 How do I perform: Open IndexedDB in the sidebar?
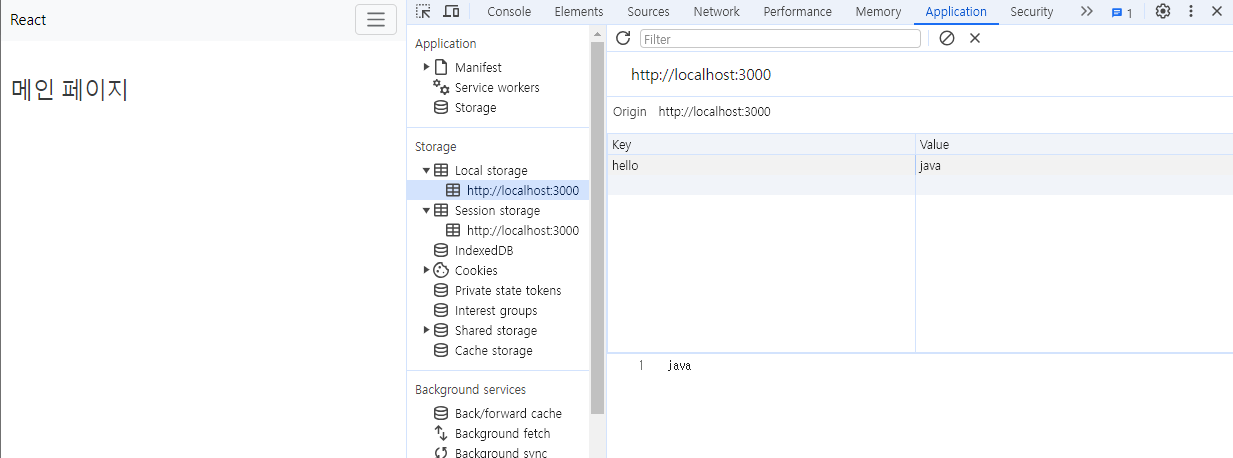click(x=484, y=251)
